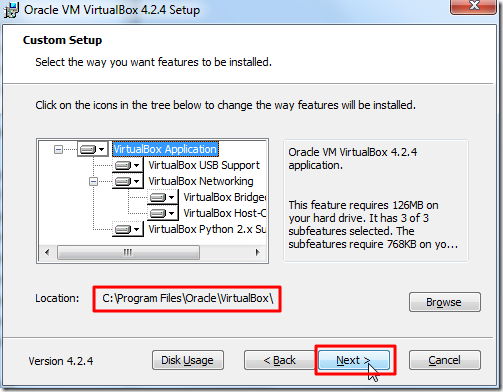Click the VirtualBox installer icon in the title bar
Viewport: 503px width, 392px height.
[11, 10]
